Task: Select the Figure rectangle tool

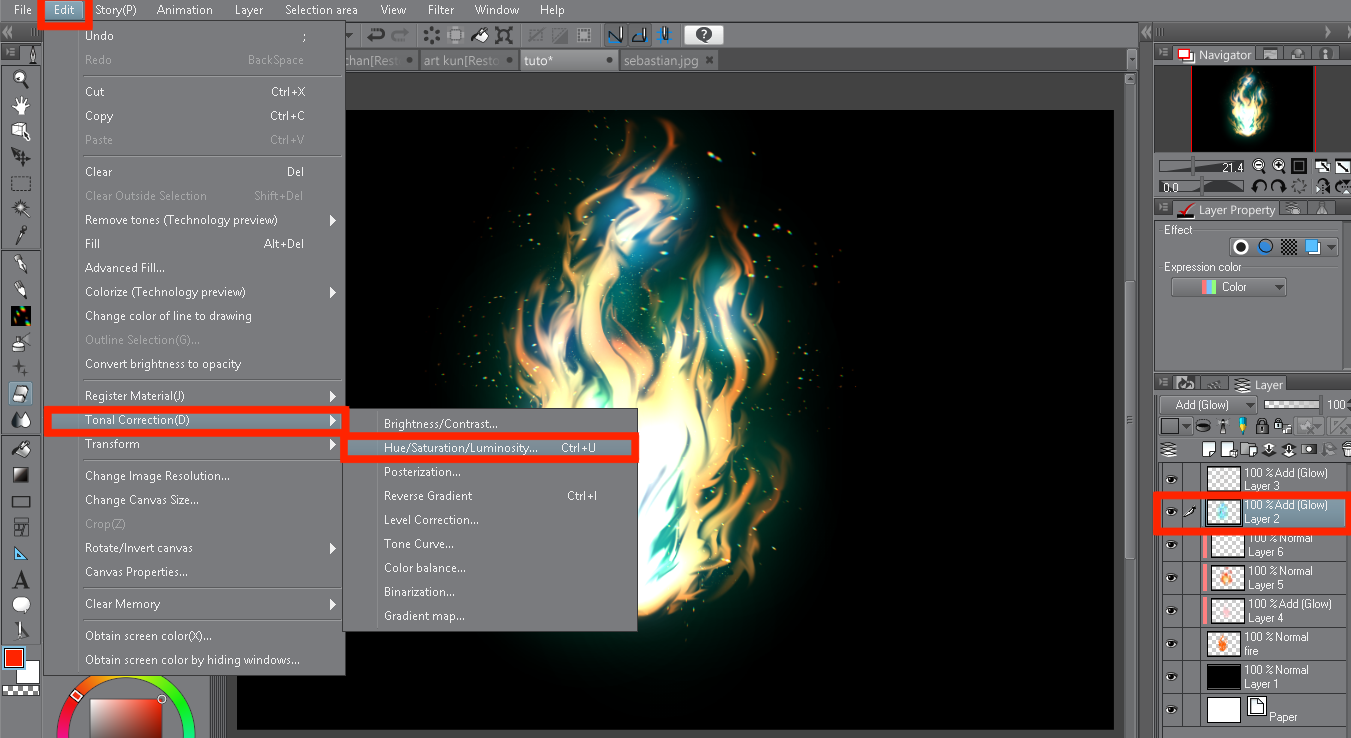Action: 20,501
